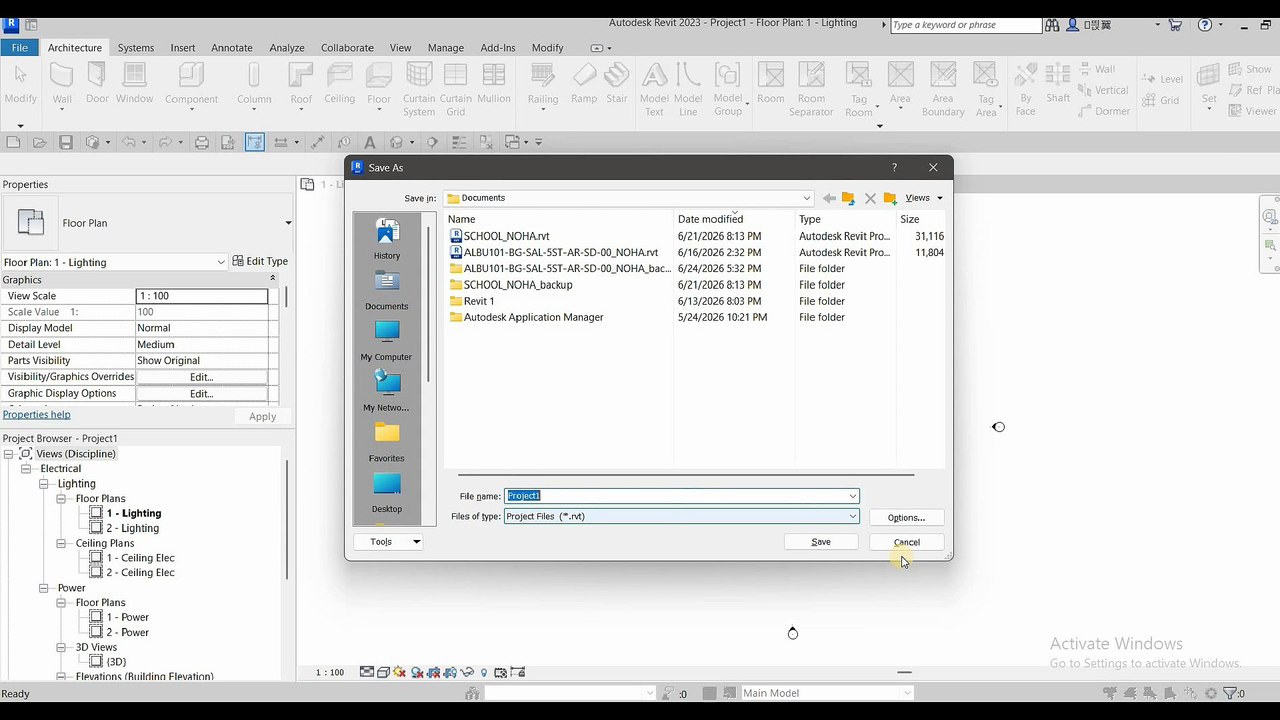This screenshot has width=1280, height=720.
Task: Switch to the Insert ribbon tab
Action: [x=183, y=47]
